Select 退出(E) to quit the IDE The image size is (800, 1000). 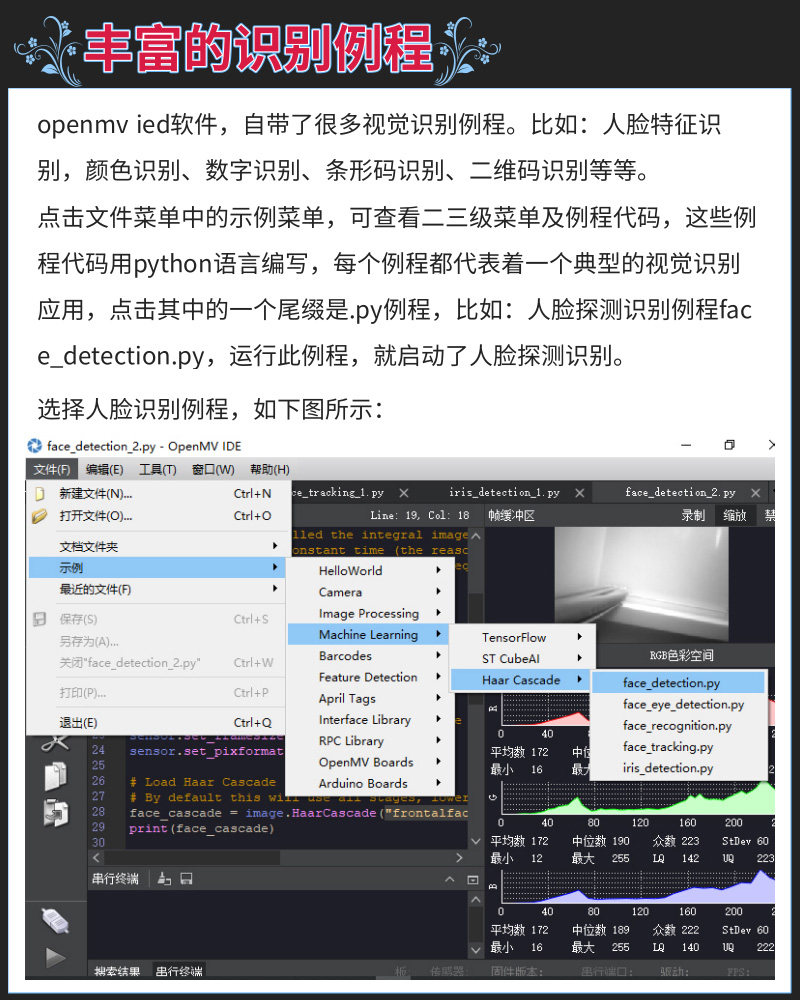pos(156,723)
